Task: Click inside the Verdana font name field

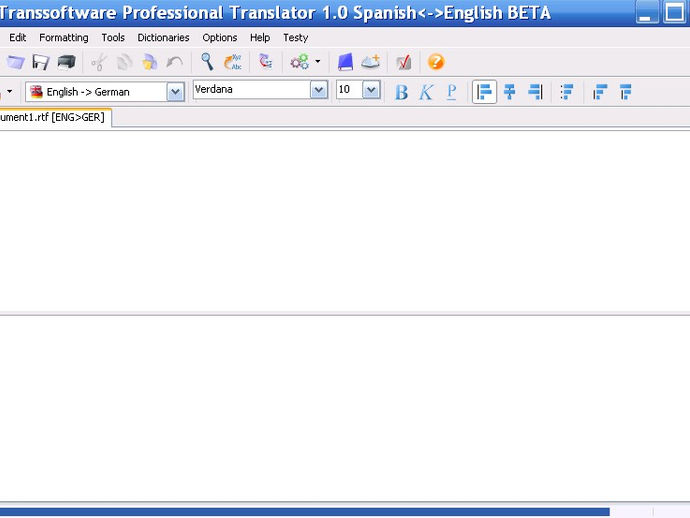Action: (252, 90)
